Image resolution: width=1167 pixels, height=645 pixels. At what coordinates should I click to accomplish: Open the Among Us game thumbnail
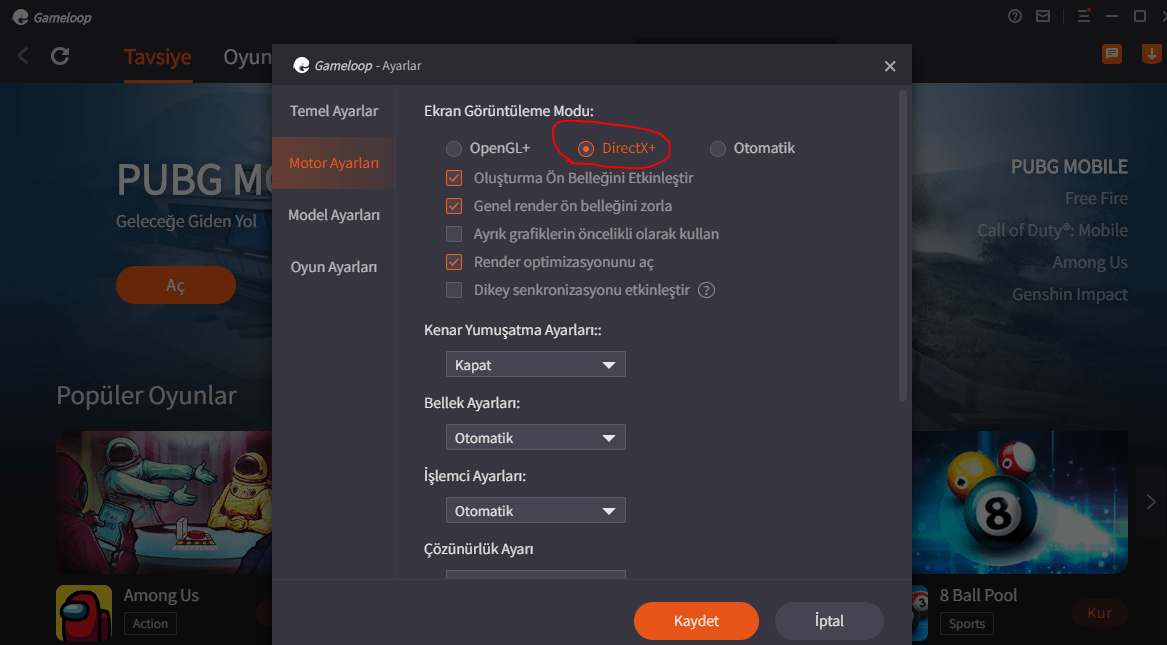pyautogui.click(x=164, y=502)
